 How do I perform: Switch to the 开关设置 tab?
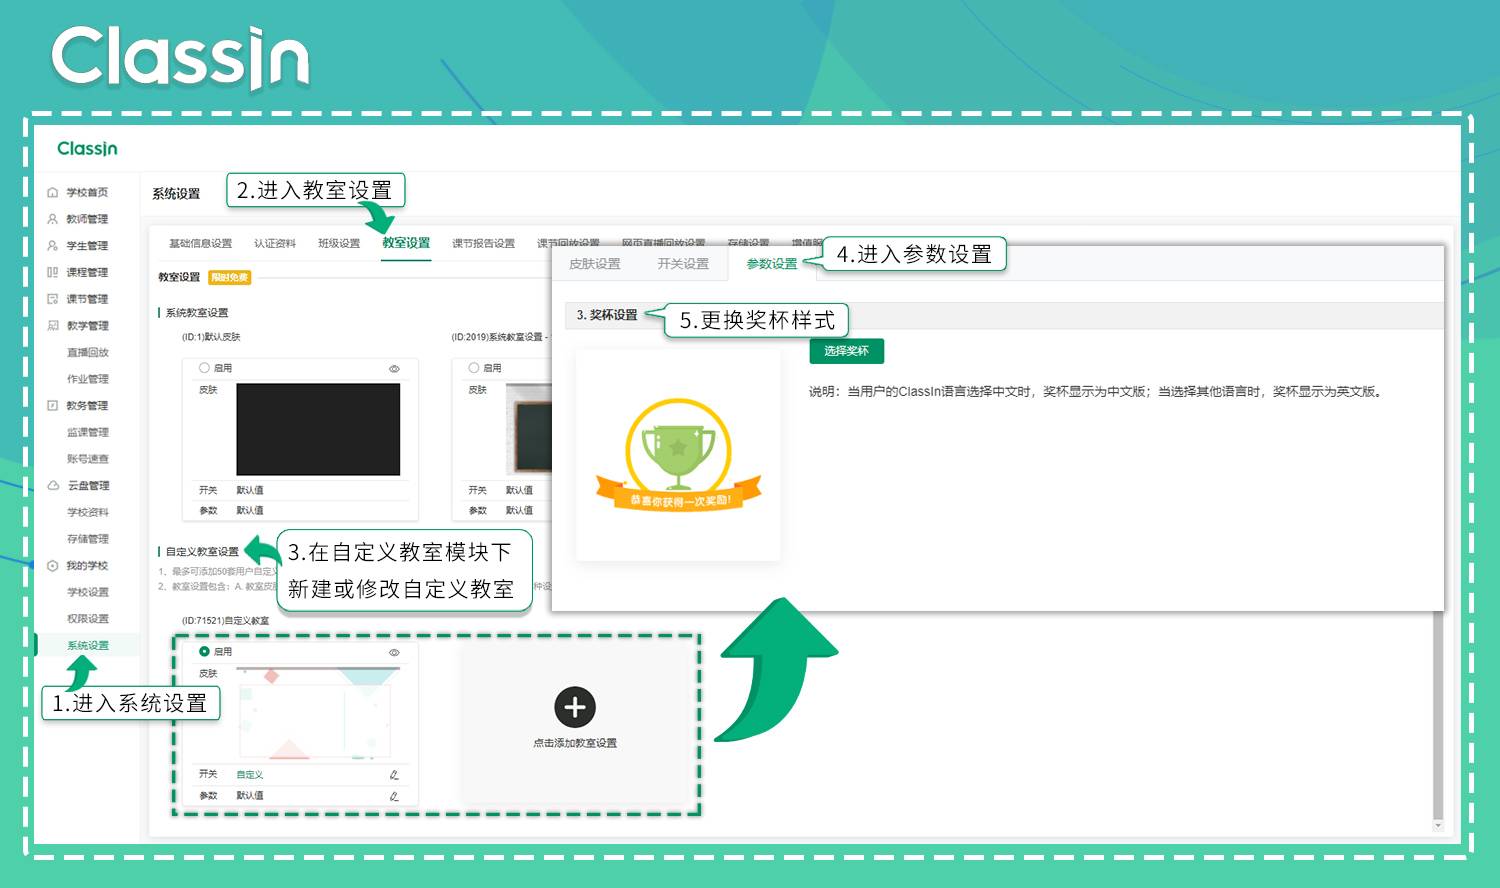point(683,264)
